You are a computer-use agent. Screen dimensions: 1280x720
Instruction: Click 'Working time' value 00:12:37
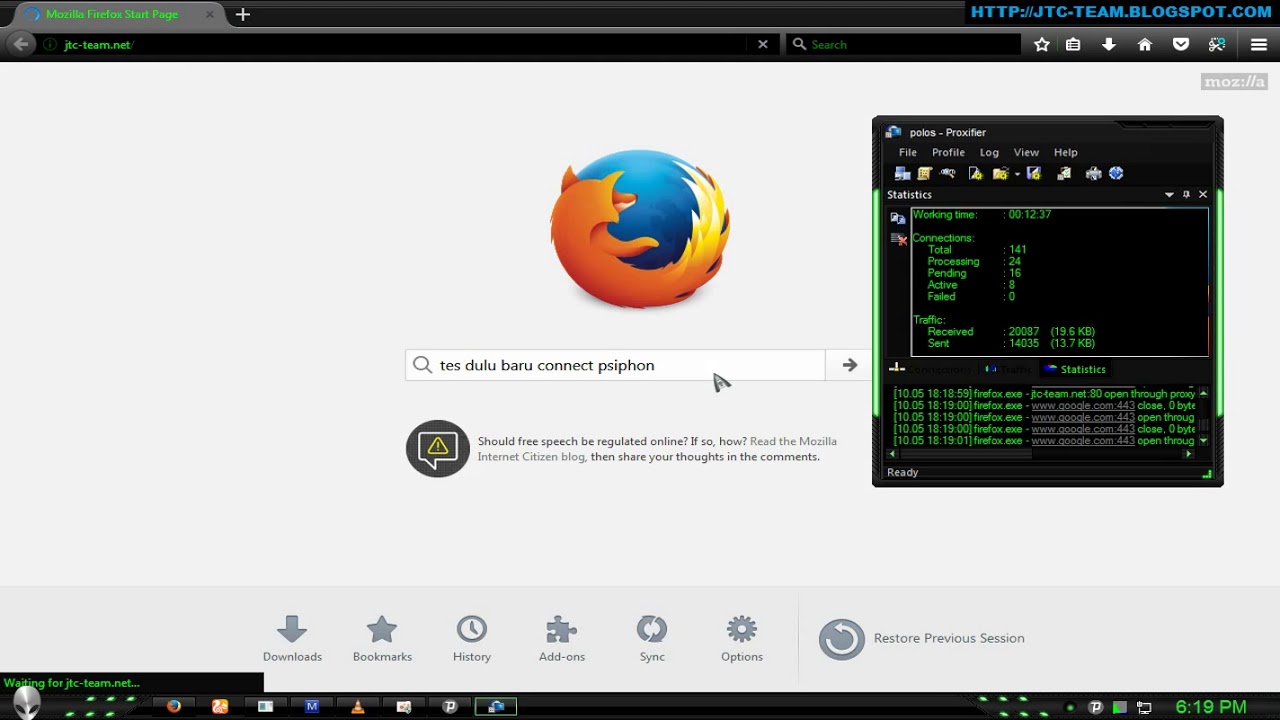click(x=1029, y=214)
